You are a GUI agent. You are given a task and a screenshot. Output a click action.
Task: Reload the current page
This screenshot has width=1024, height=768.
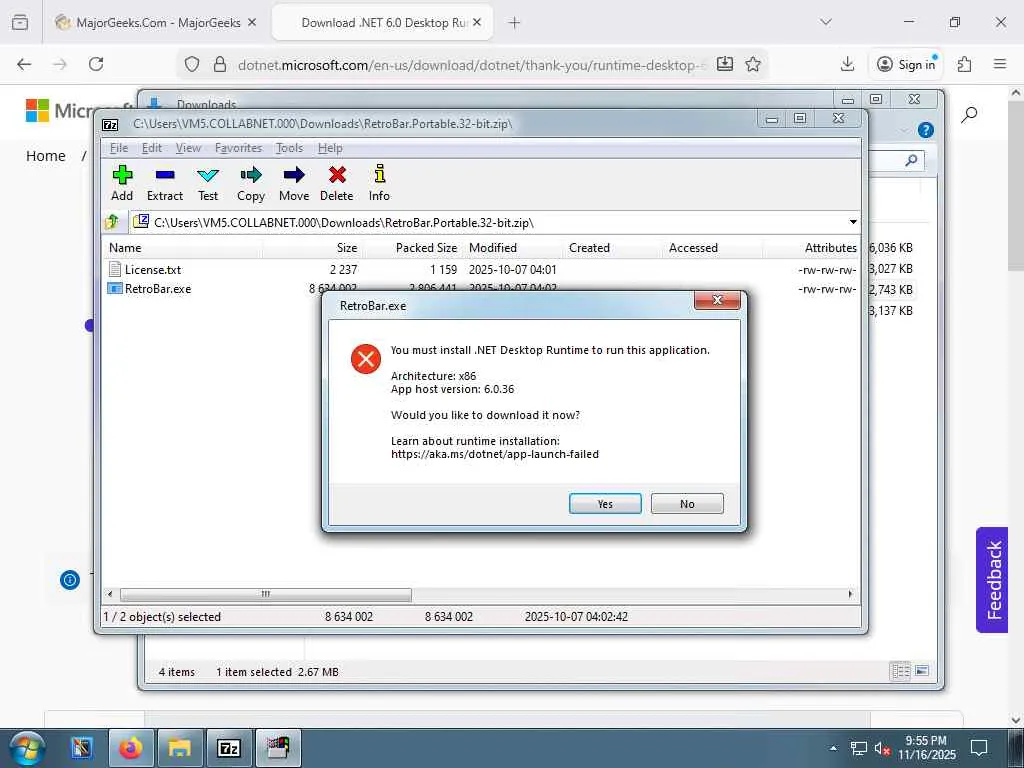96,64
